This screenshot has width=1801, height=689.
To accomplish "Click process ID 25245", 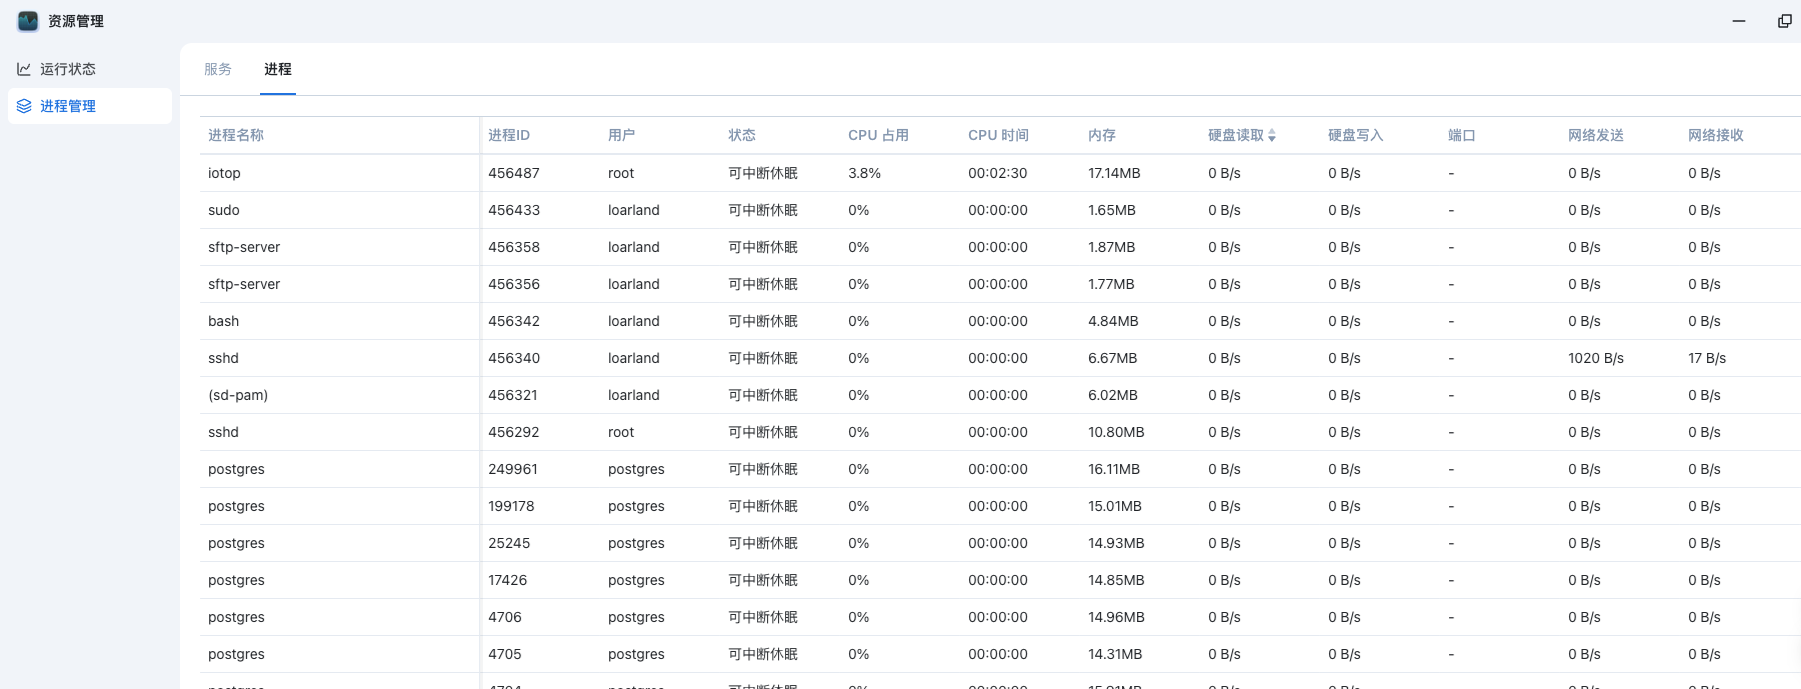I will coord(509,543).
